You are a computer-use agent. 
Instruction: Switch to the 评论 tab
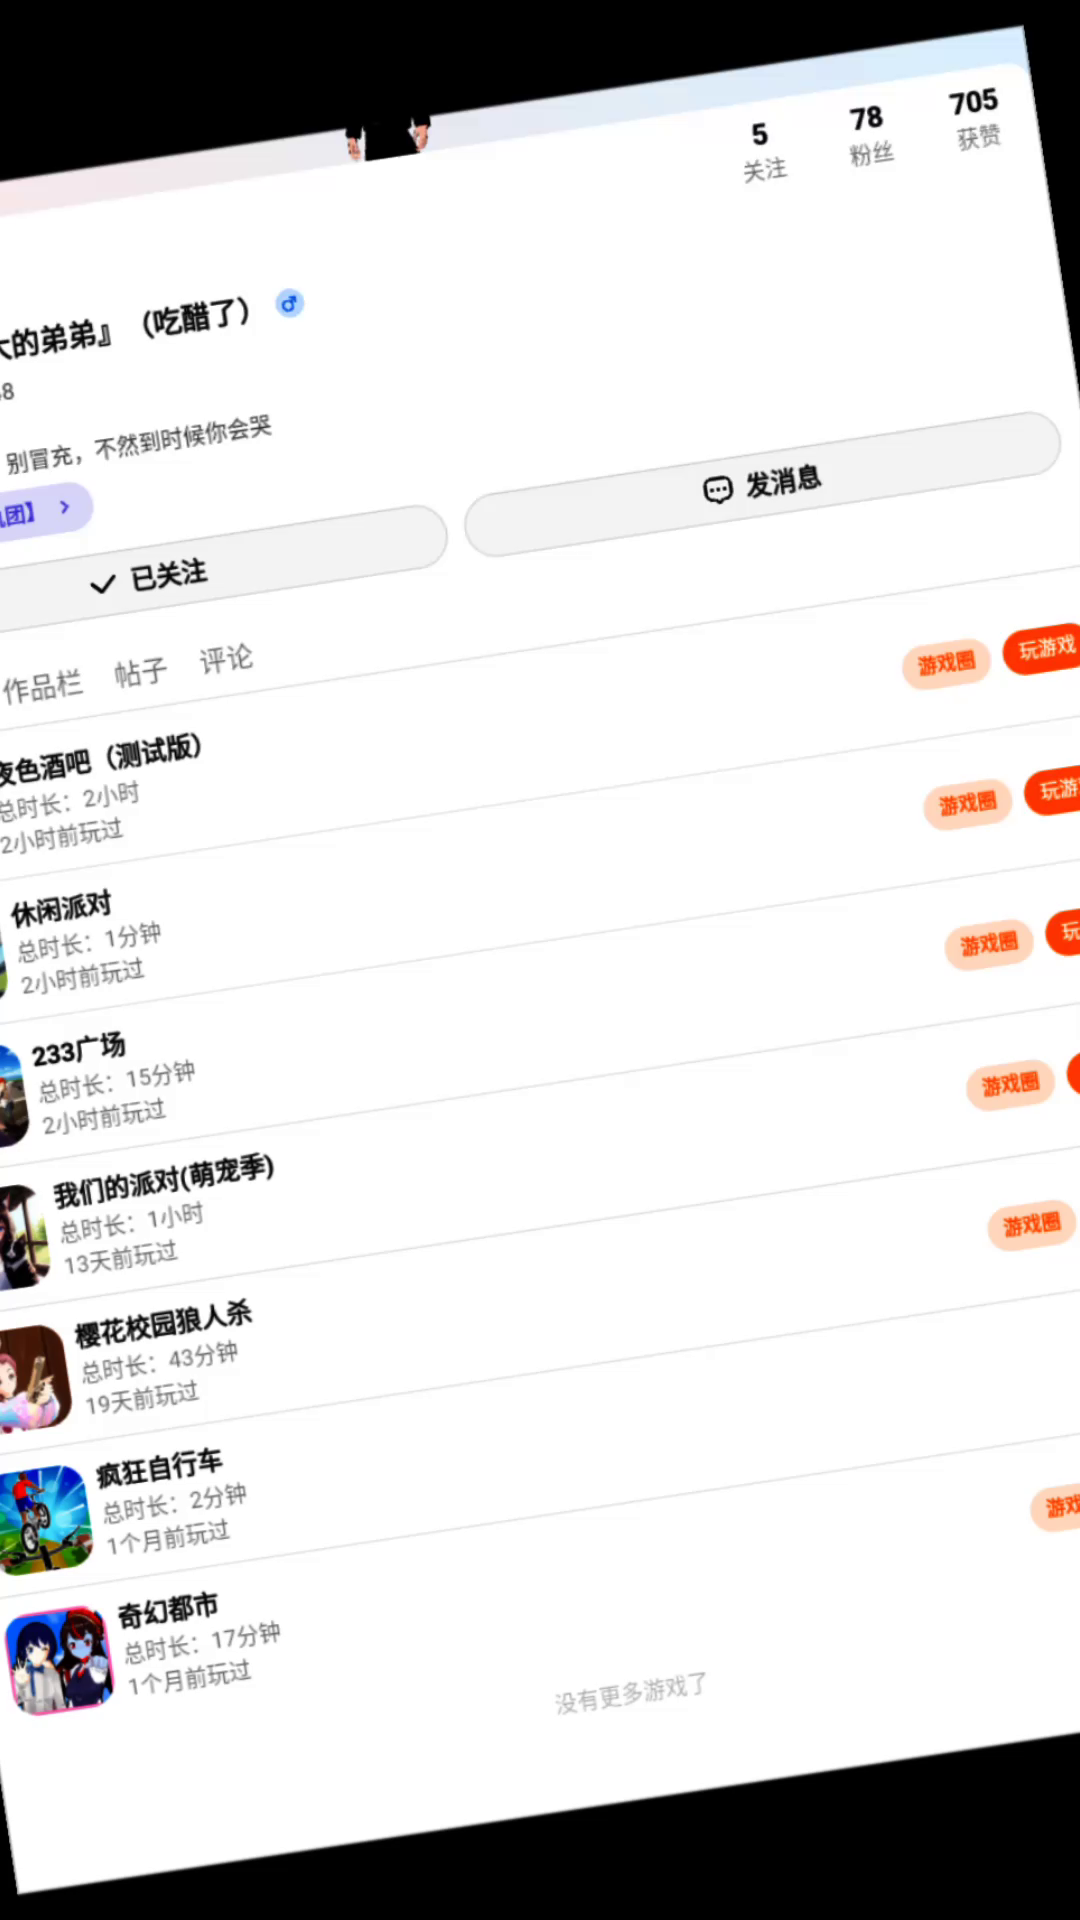click(226, 659)
